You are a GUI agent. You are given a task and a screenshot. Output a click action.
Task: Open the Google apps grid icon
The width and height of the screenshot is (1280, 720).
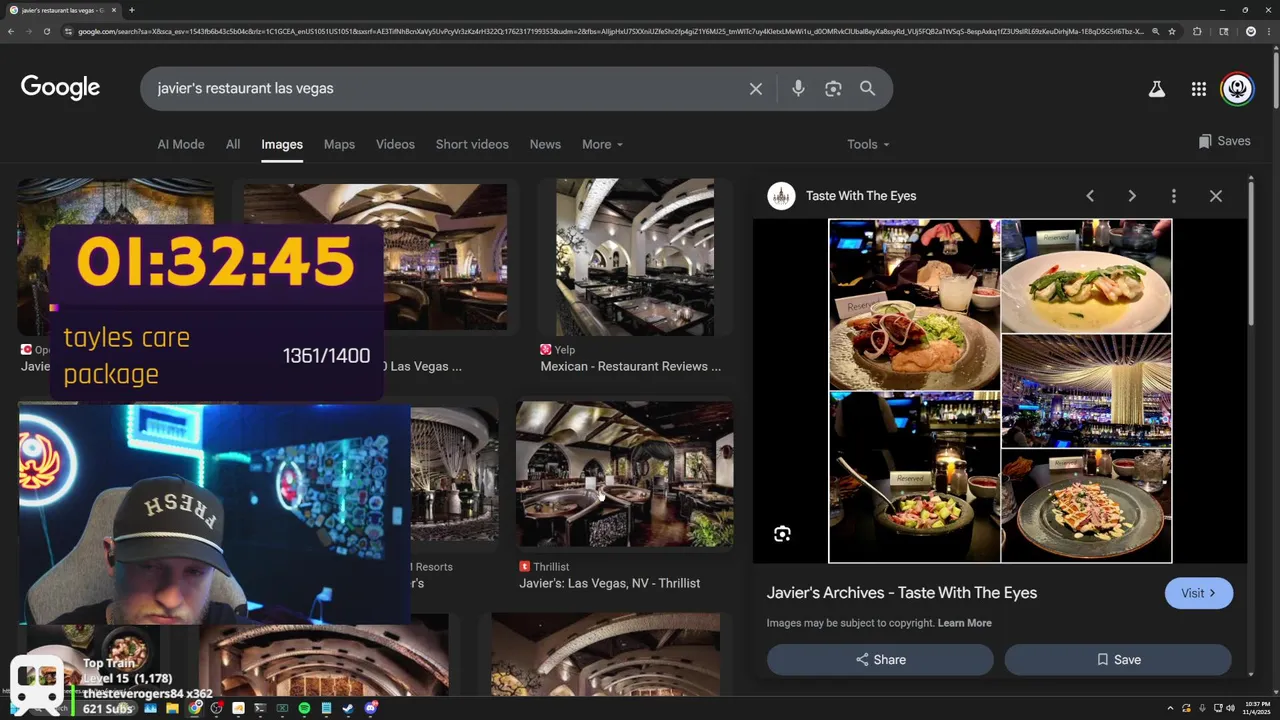coord(1198,89)
